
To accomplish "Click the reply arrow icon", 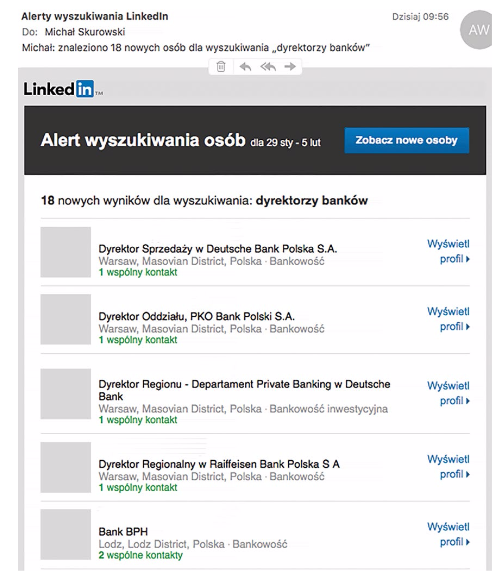I will tap(245, 67).
